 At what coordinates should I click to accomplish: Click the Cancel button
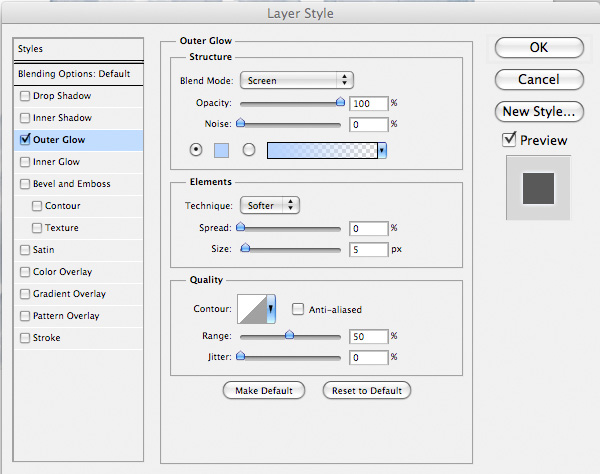click(539, 80)
